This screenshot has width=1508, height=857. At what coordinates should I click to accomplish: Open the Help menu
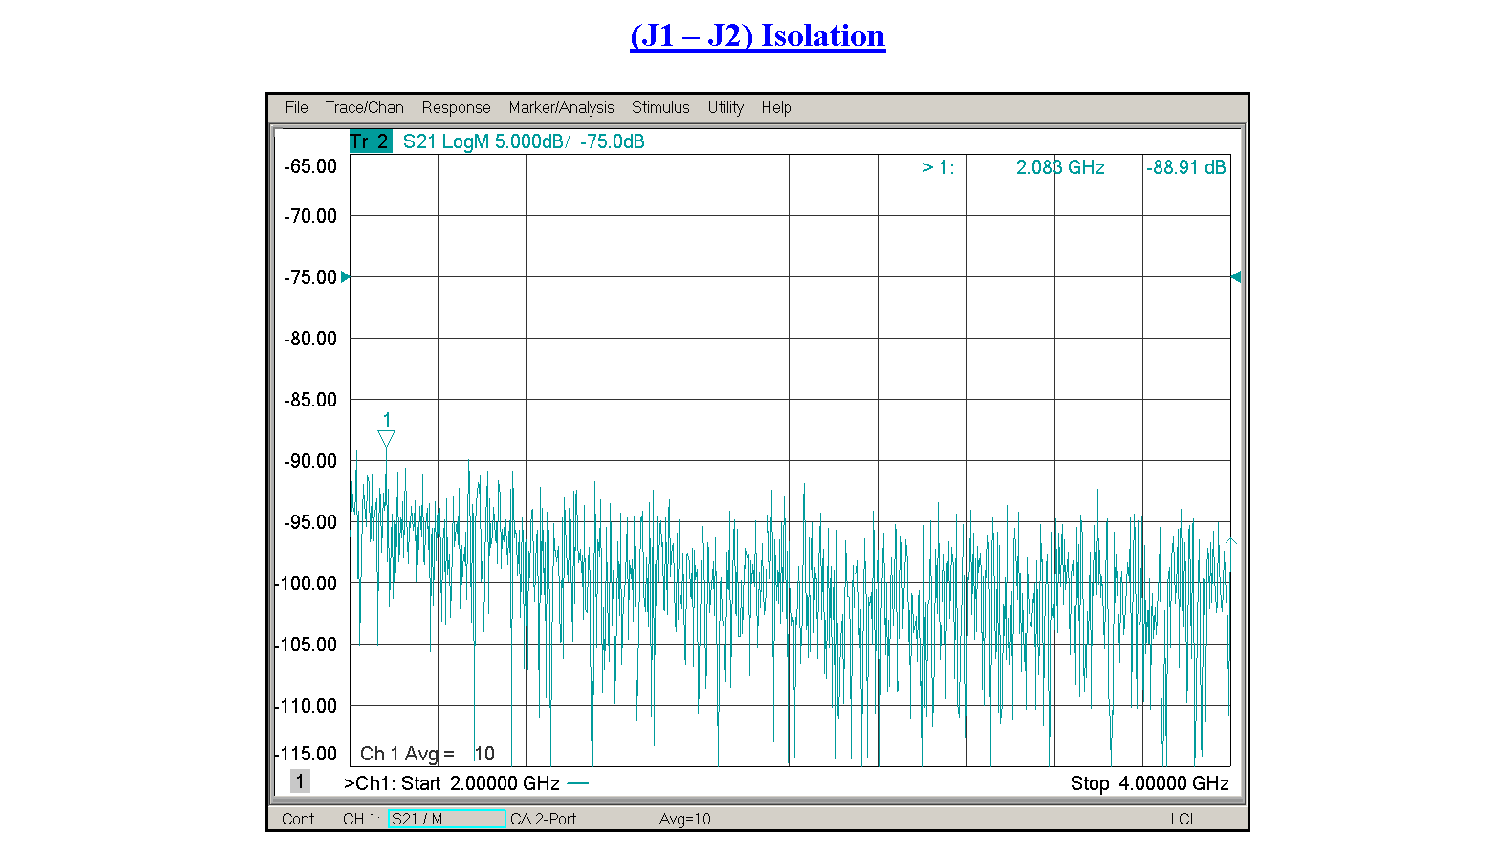[776, 107]
